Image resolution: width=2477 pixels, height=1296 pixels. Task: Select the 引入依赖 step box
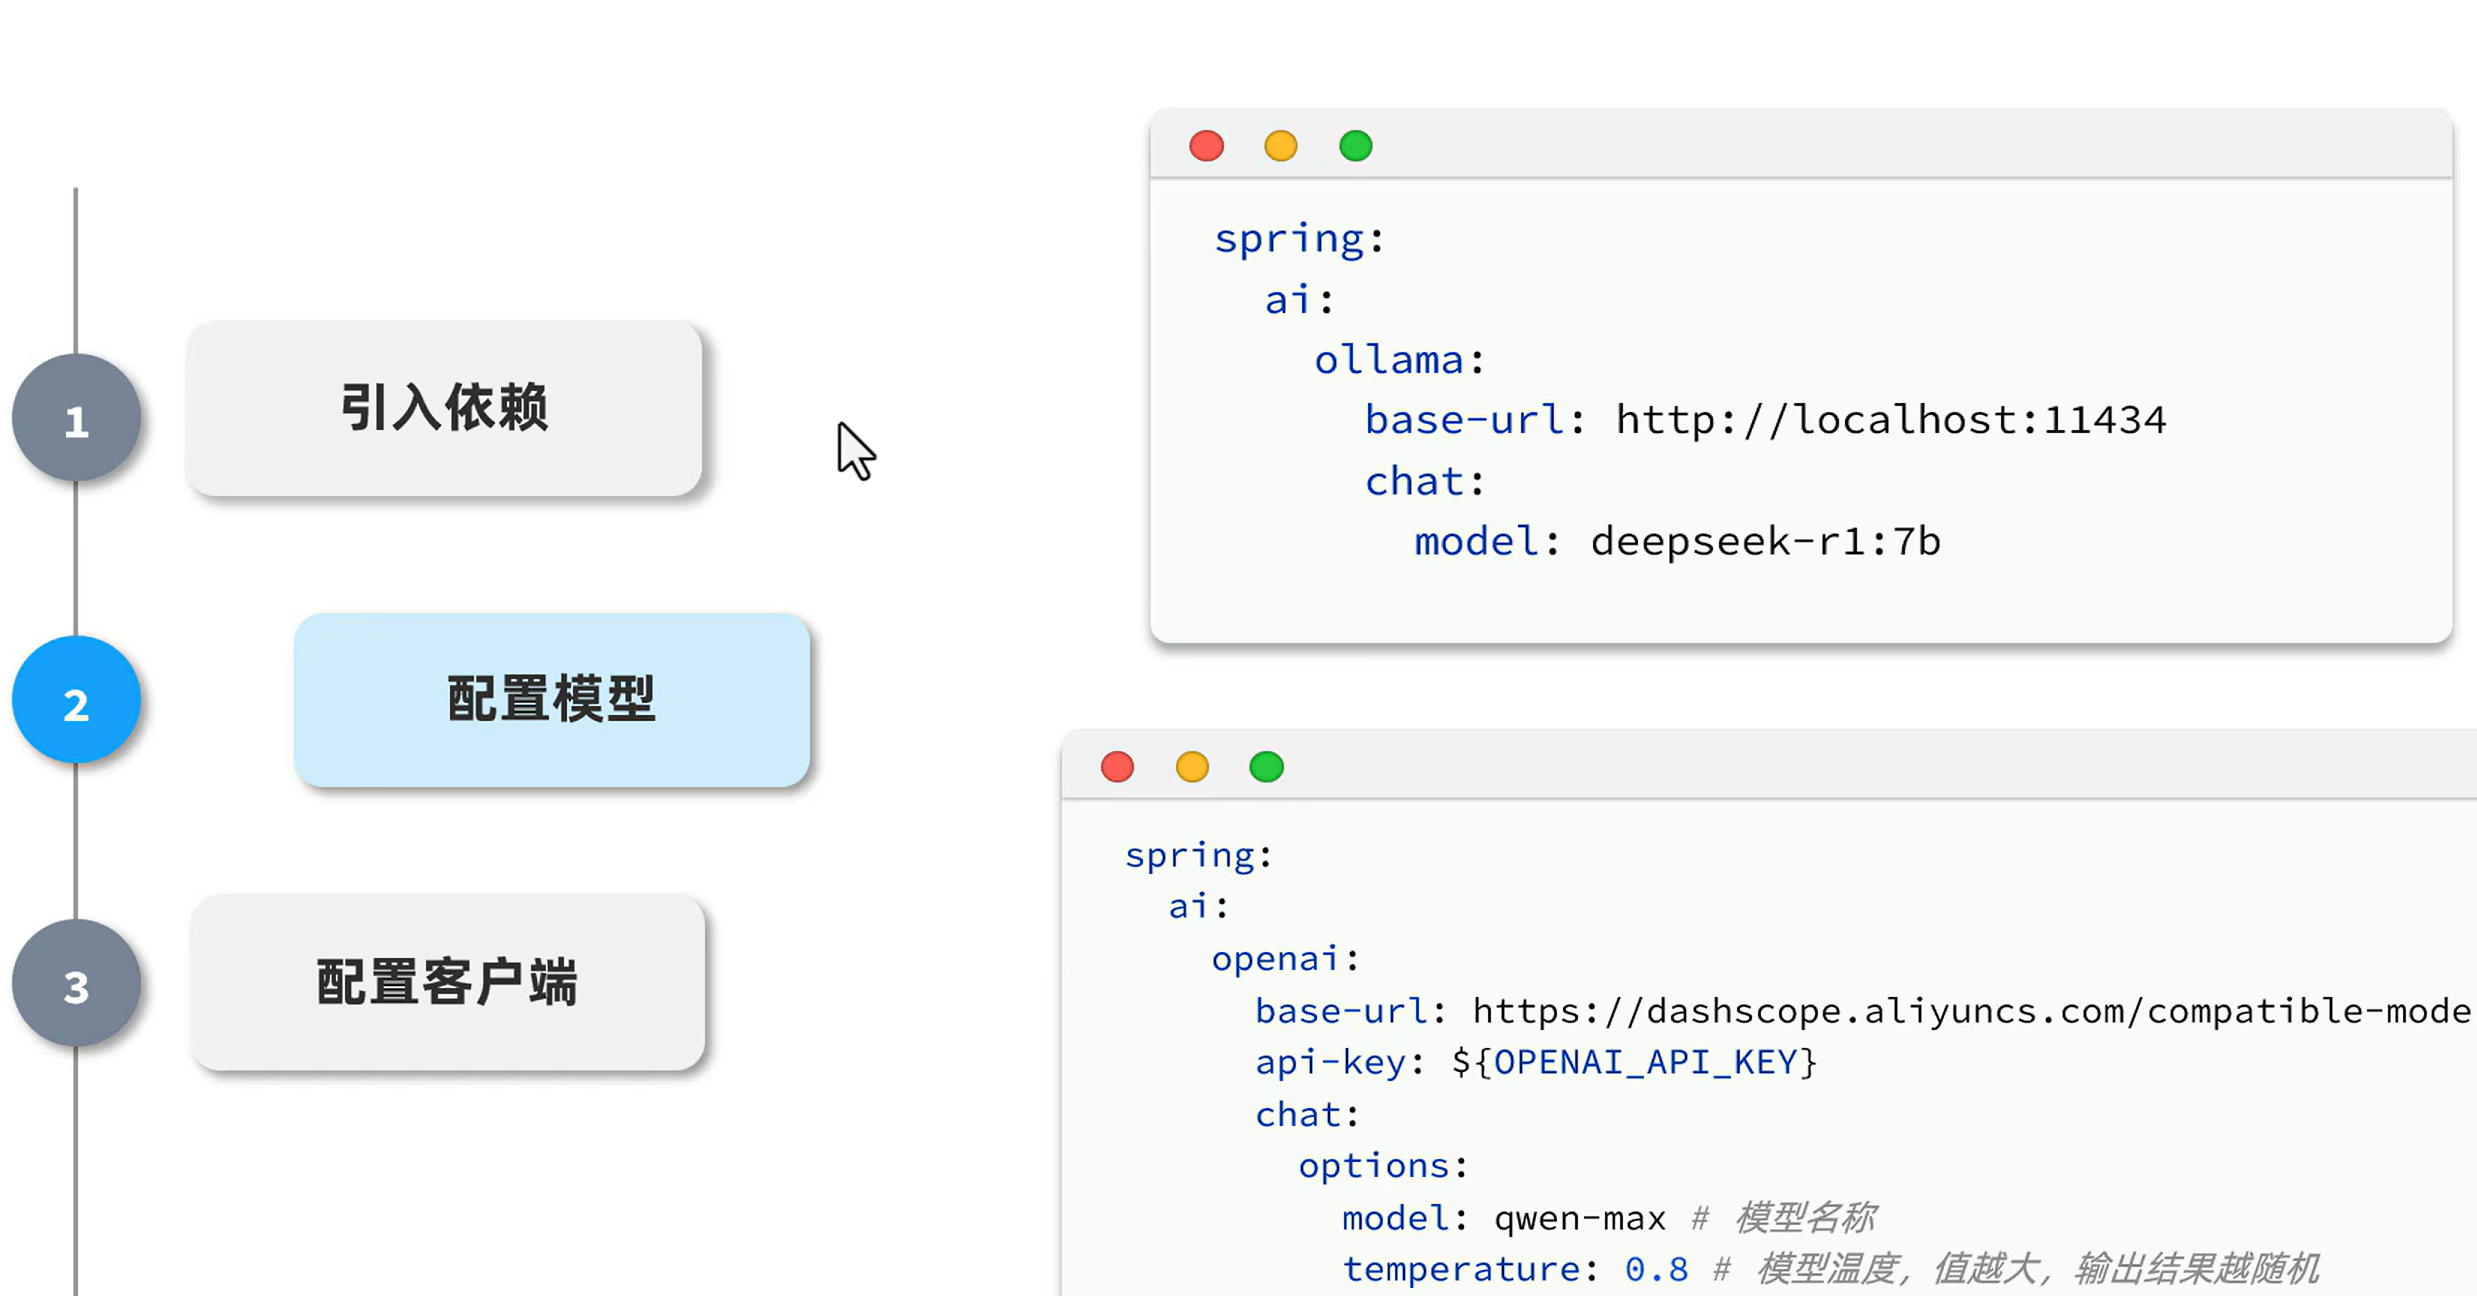[444, 408]
